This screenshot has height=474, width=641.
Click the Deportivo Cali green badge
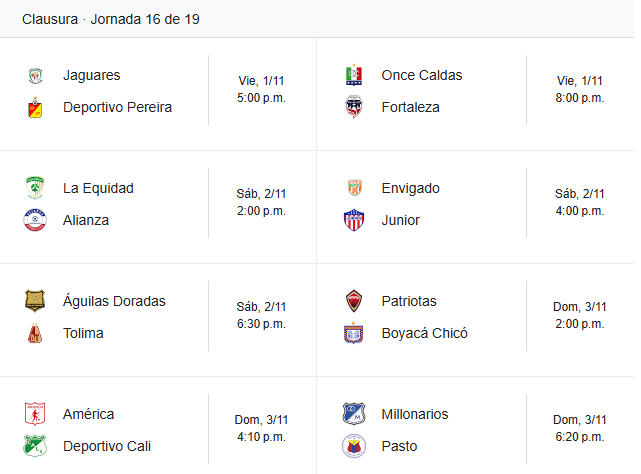(x=35, y=446)
